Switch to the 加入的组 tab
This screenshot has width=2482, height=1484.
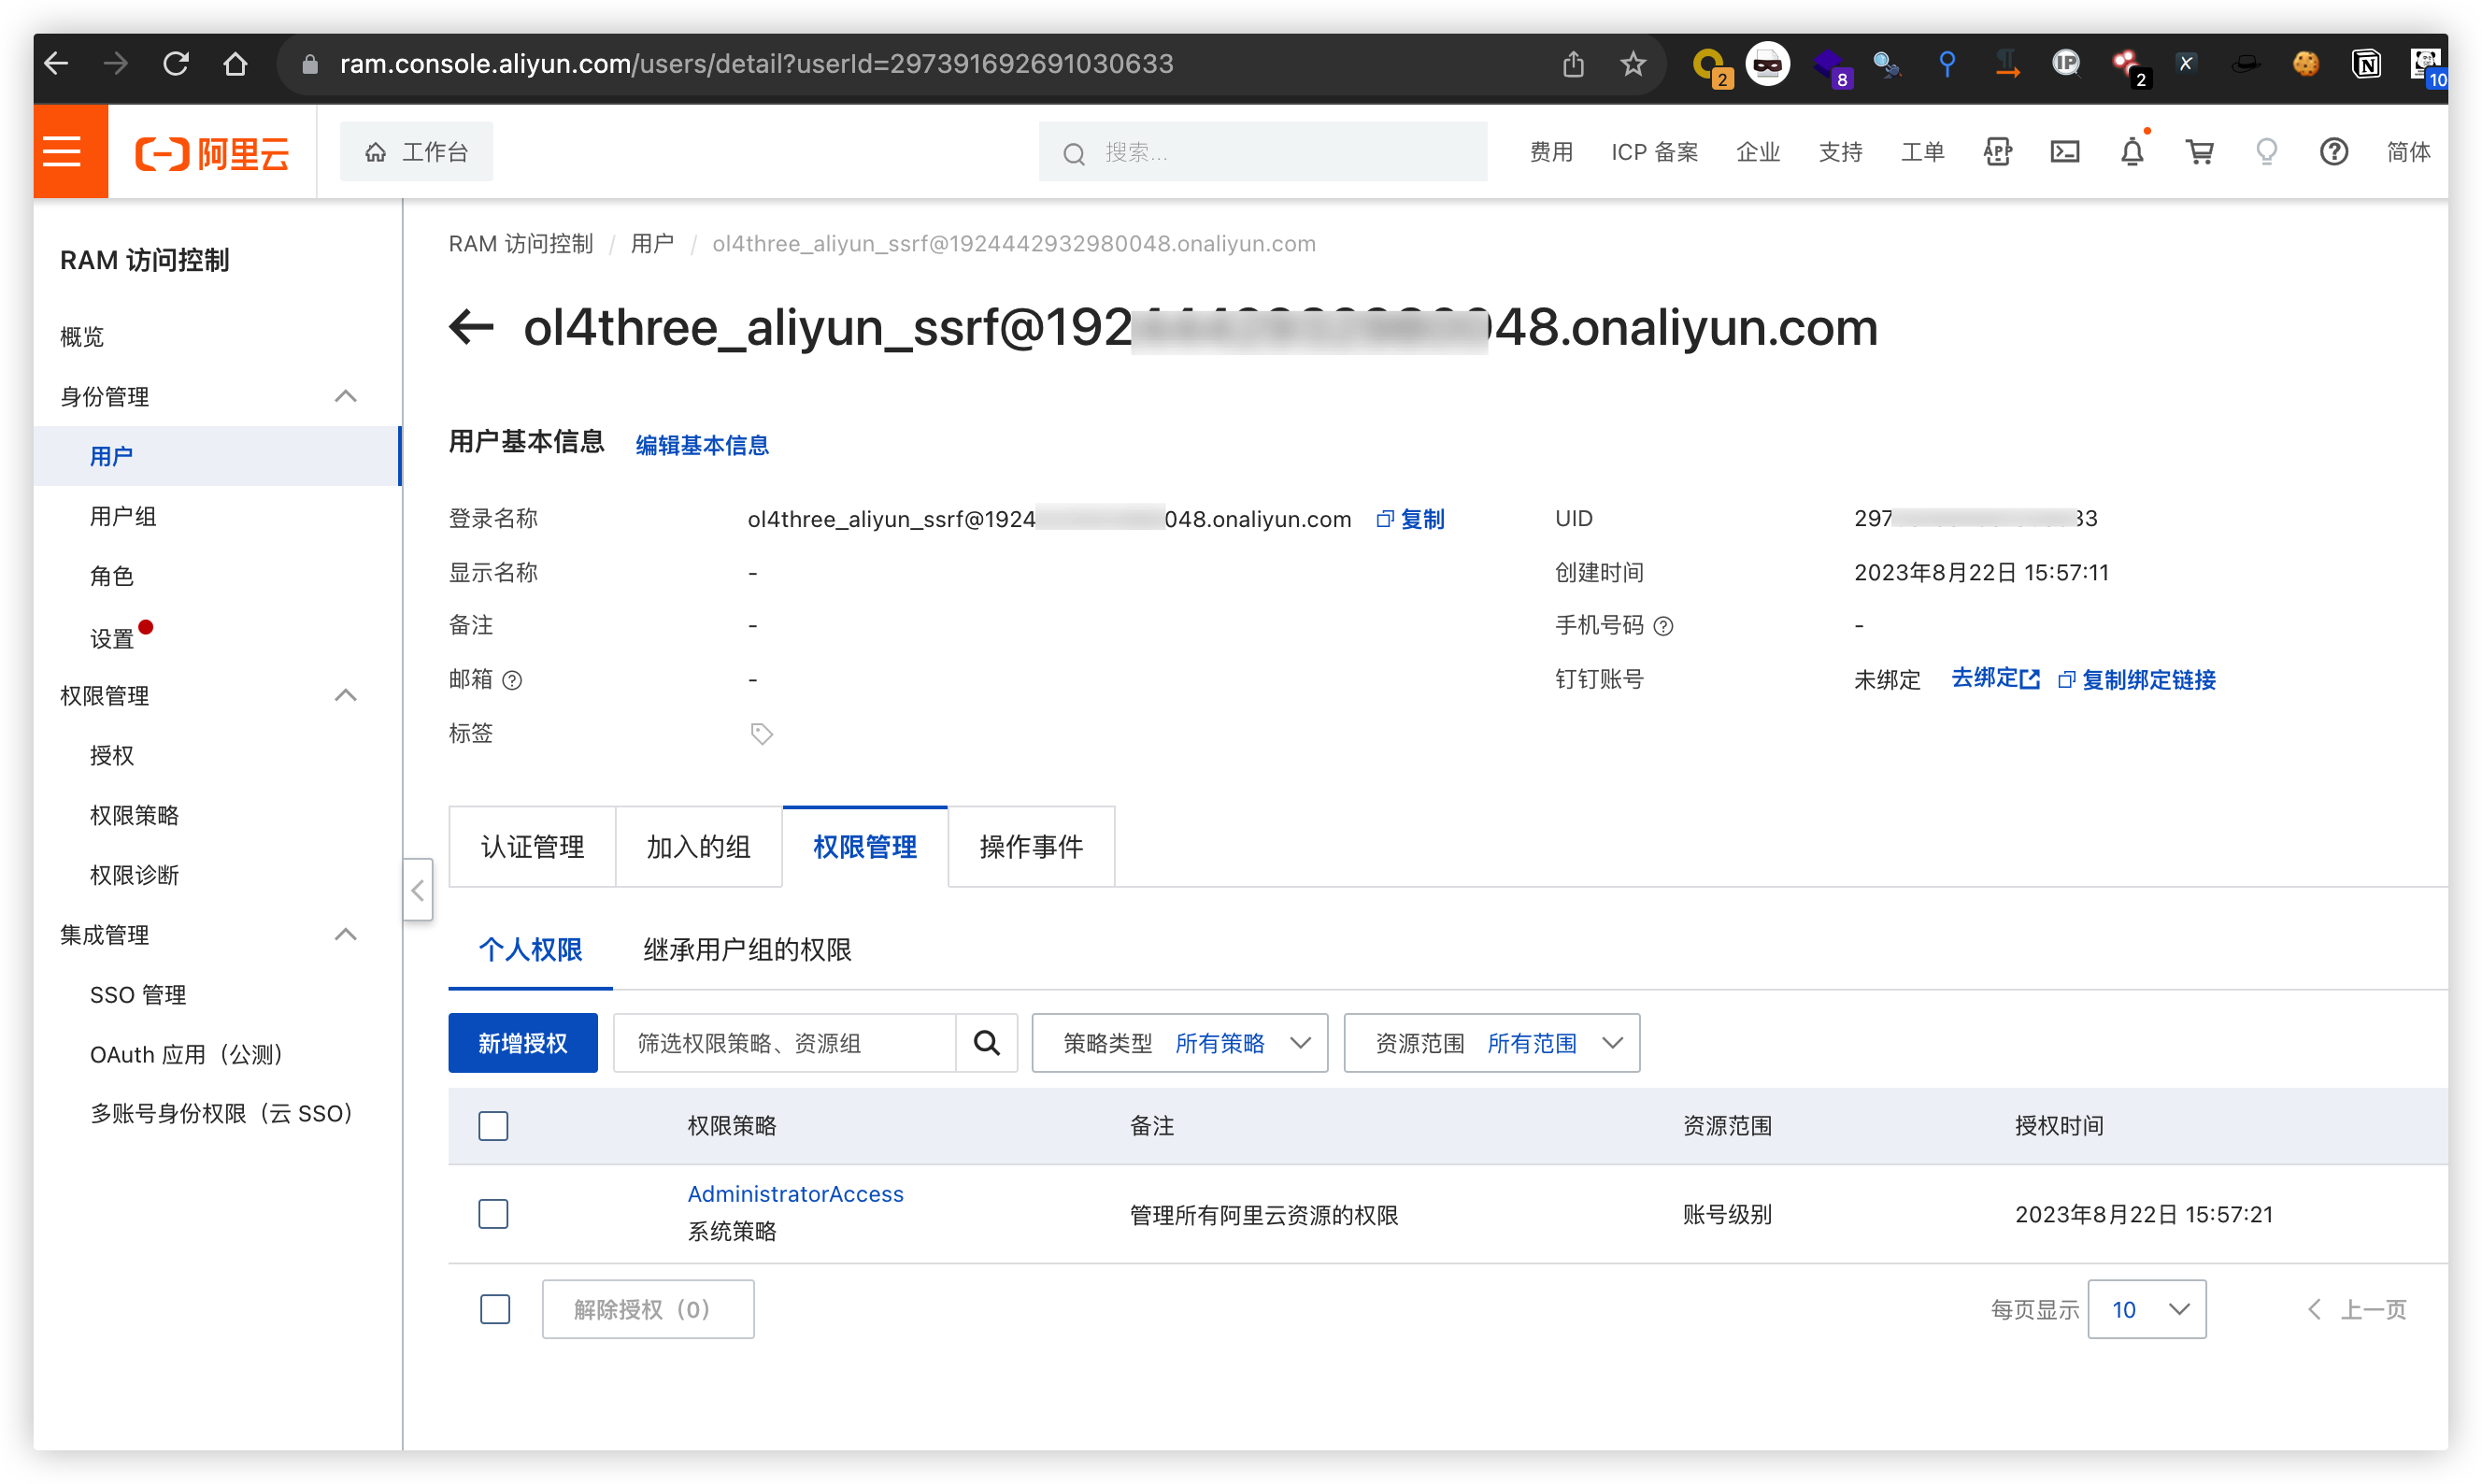[x=698, y=847]
